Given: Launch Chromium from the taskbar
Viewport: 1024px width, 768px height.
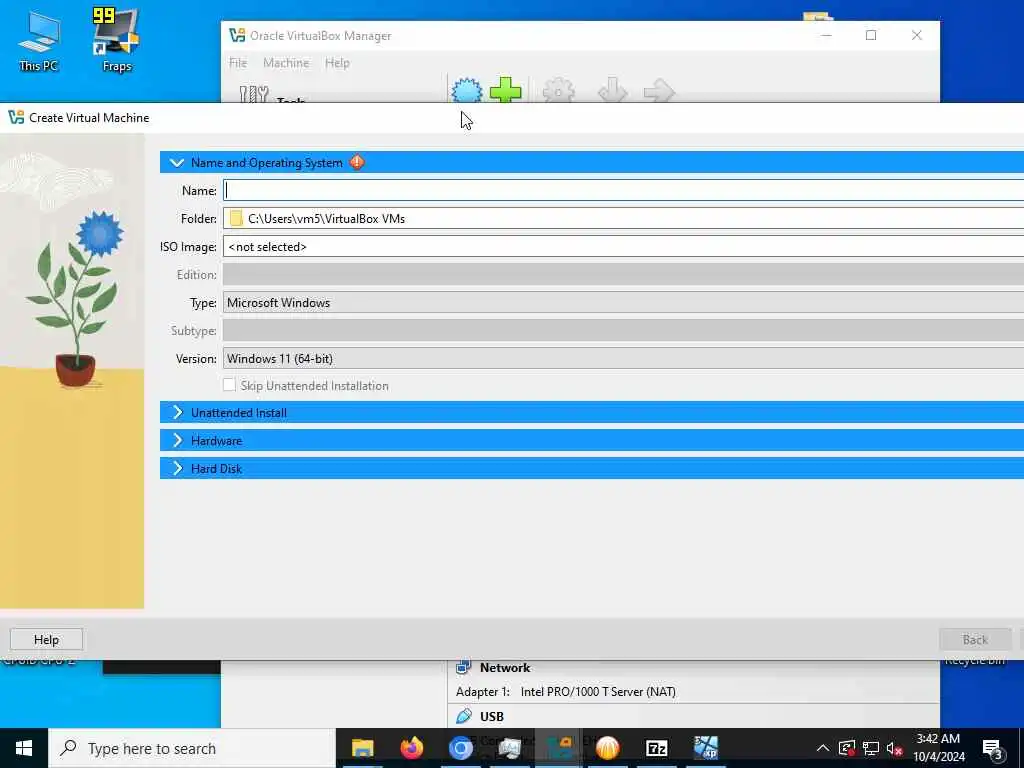Looking at the screenshot, I should (460, 748).
